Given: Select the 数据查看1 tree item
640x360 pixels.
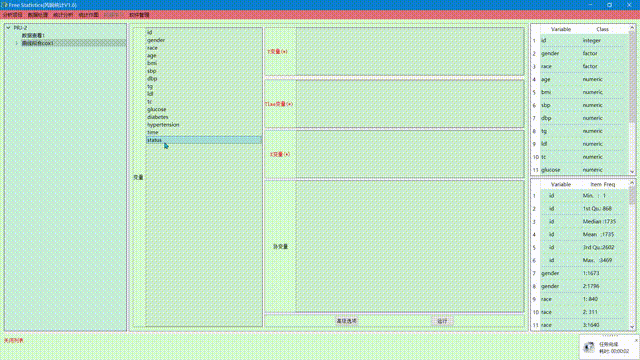Looking at the screenshot, I should [33, 36].
